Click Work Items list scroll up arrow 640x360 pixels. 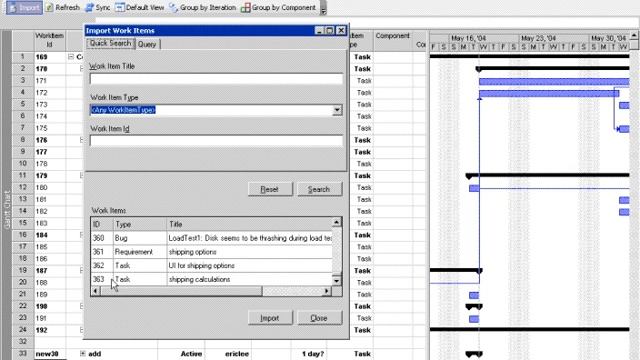[336, 222]
